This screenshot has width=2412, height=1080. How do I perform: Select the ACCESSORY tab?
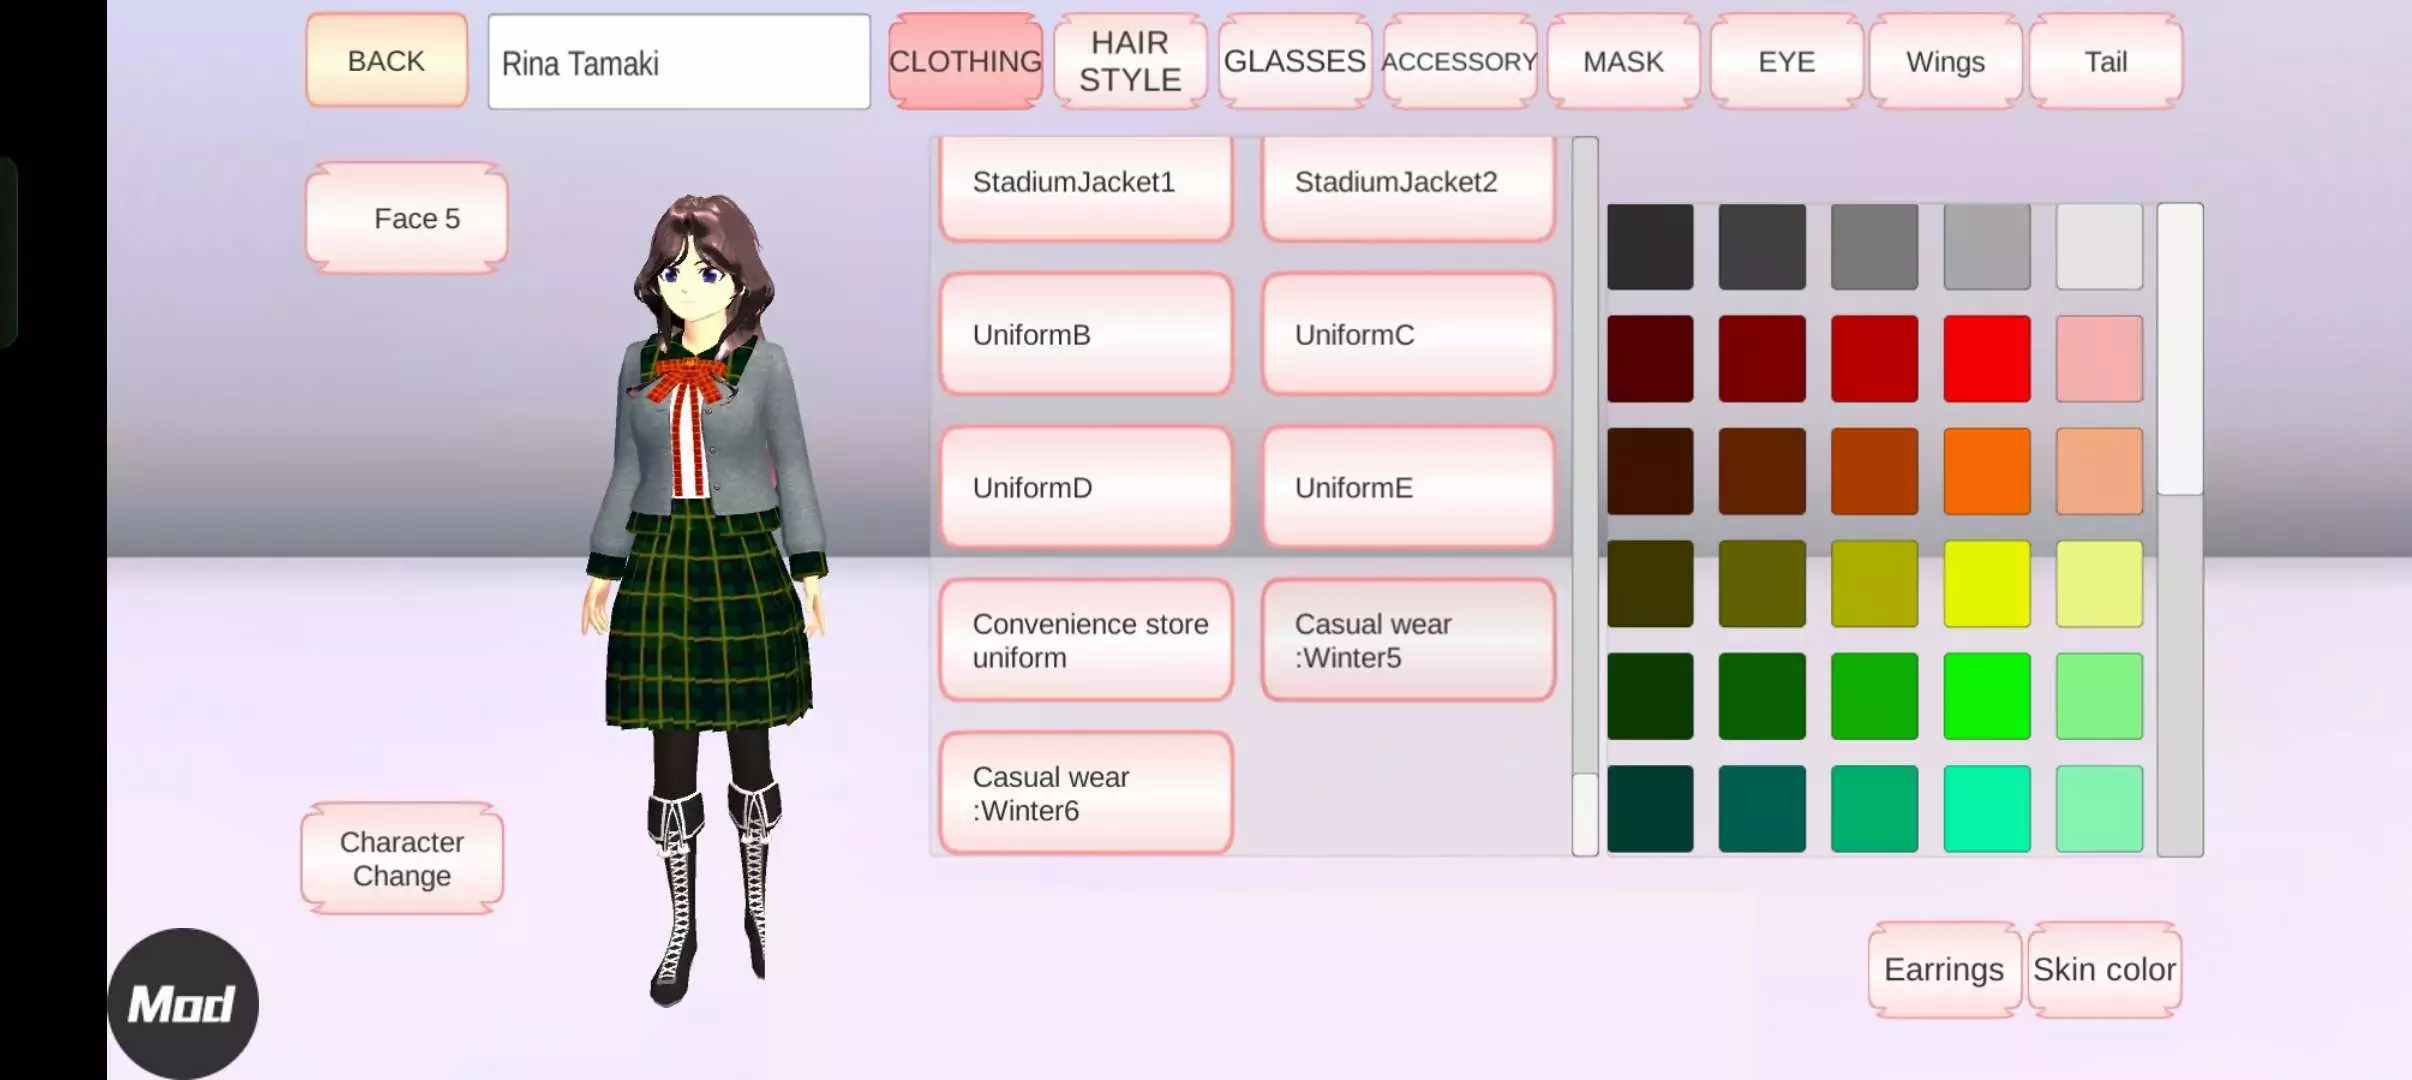click(x=1459, y=62)
